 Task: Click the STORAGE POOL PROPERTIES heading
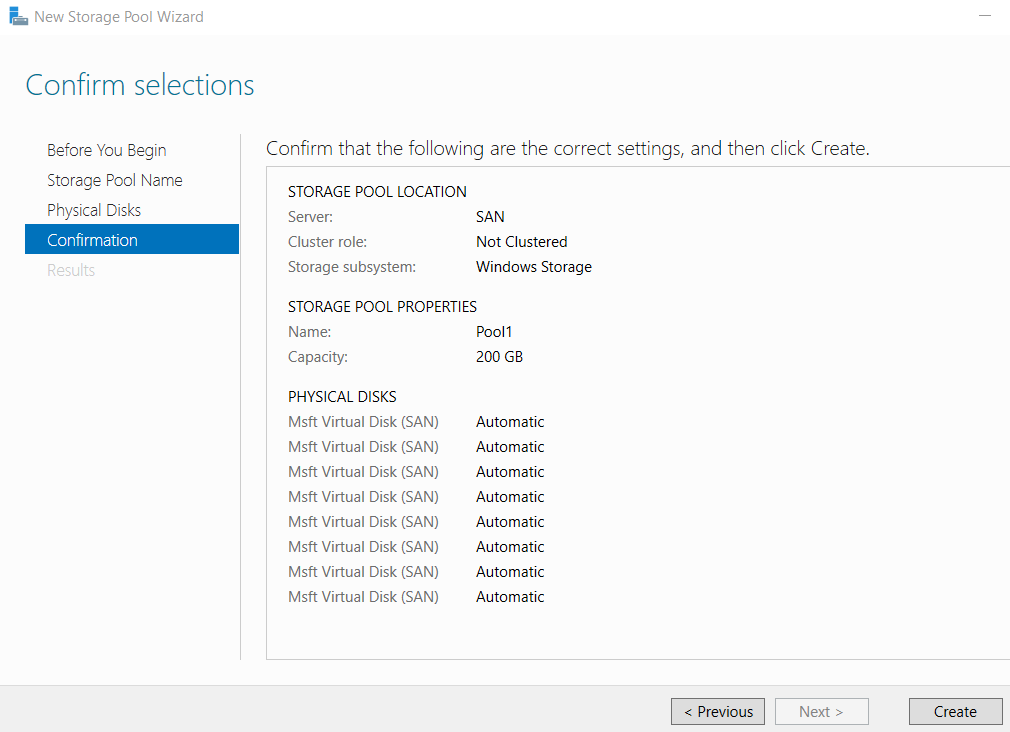[x=382, y=307]
